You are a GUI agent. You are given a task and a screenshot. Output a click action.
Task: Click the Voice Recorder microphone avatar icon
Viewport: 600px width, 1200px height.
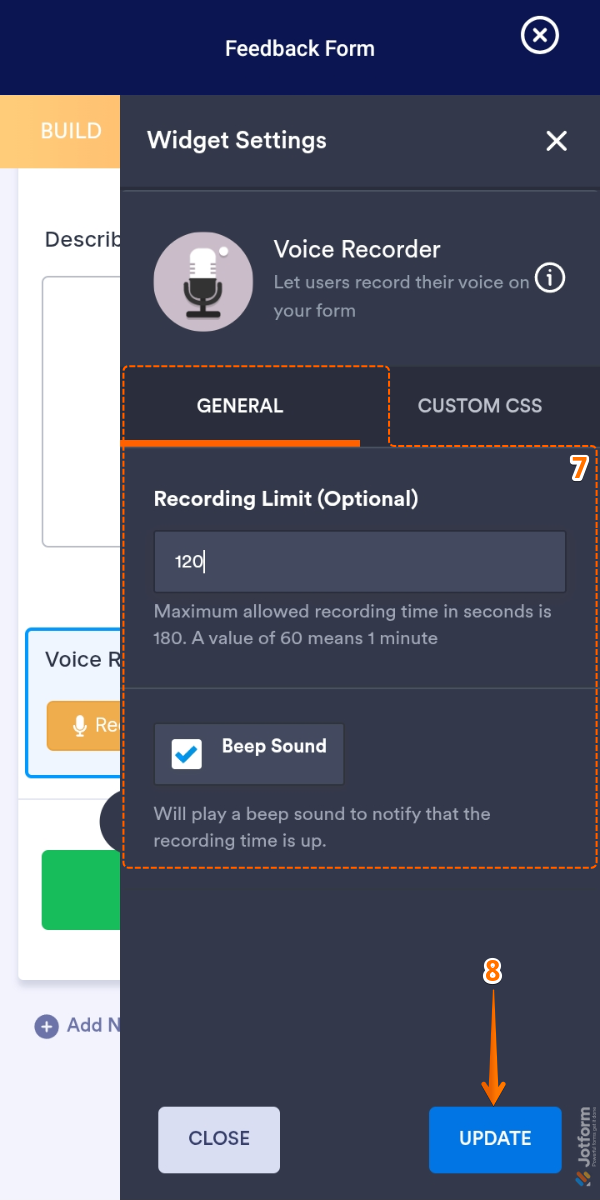click(203, 281)
